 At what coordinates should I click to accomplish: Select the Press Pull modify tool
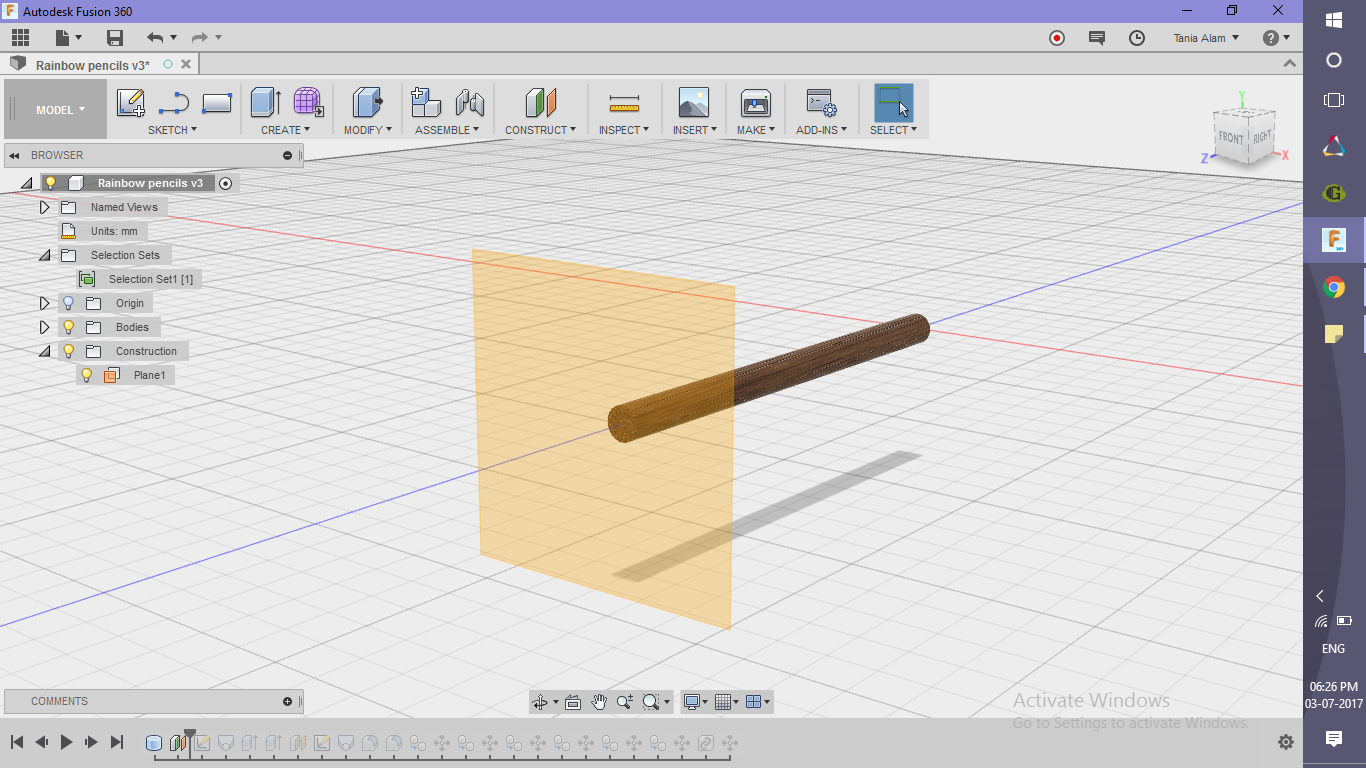[x=368, y=102]
